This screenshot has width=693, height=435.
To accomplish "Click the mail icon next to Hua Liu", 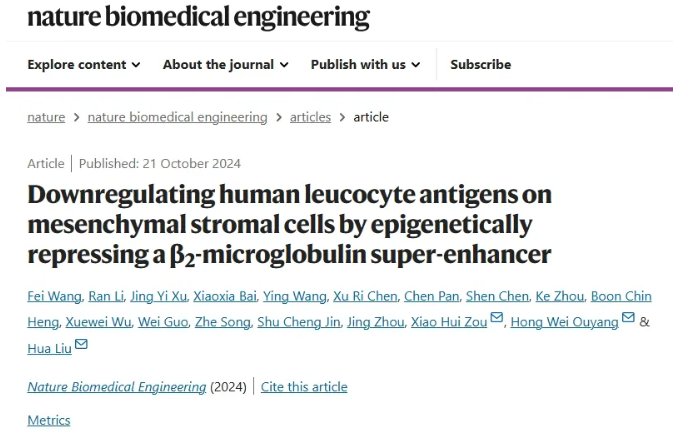I will click(x=81, y=345).
